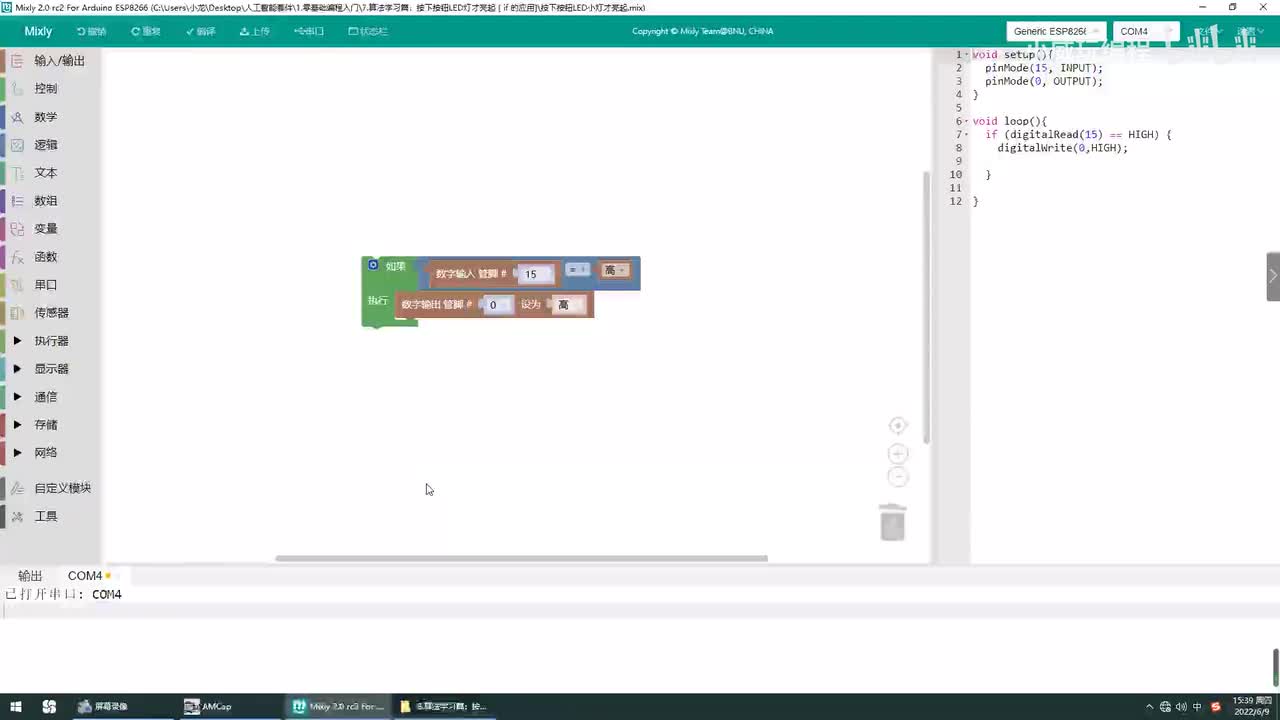Open the 控制 block category
Viewport: 1280px width, 720px height.
point(50,89)
